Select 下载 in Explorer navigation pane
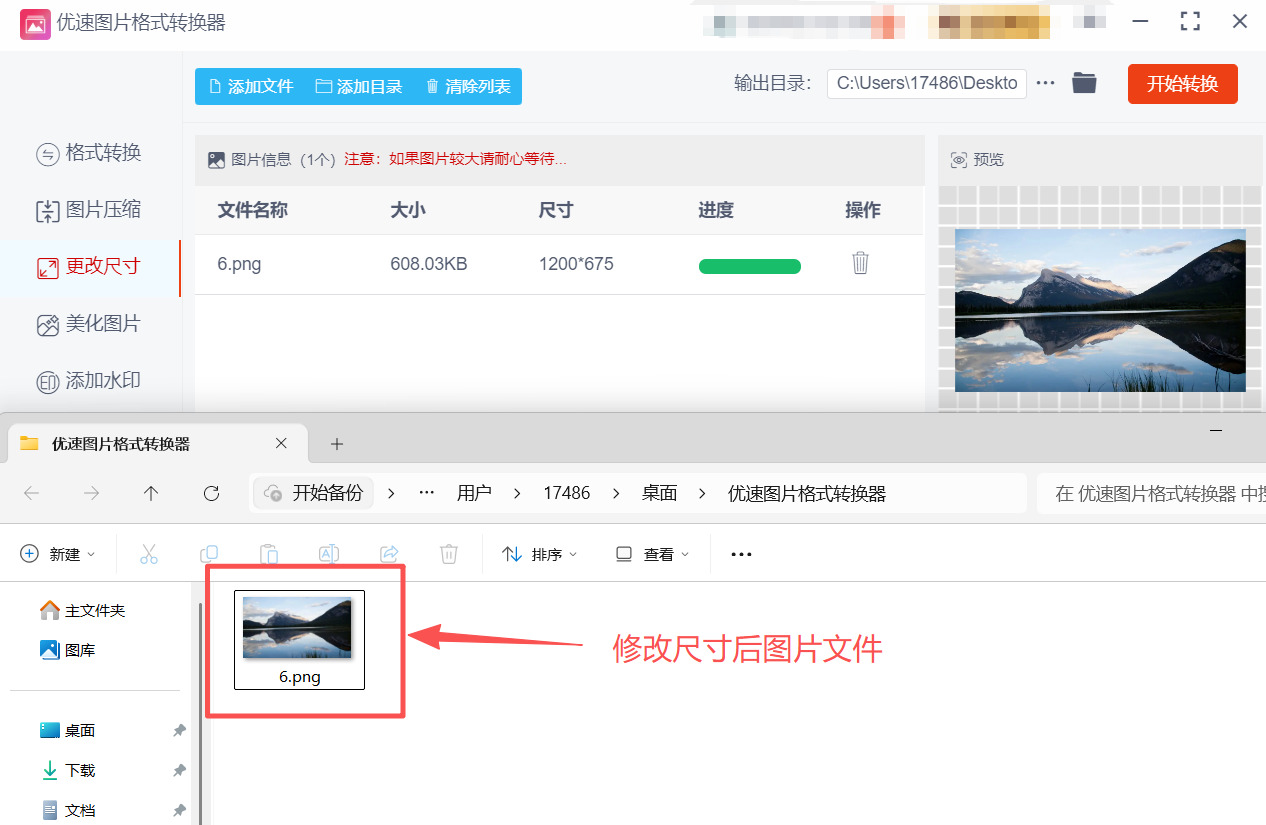This screenshot has width=1266, height=825. click(x=68, y=770)
